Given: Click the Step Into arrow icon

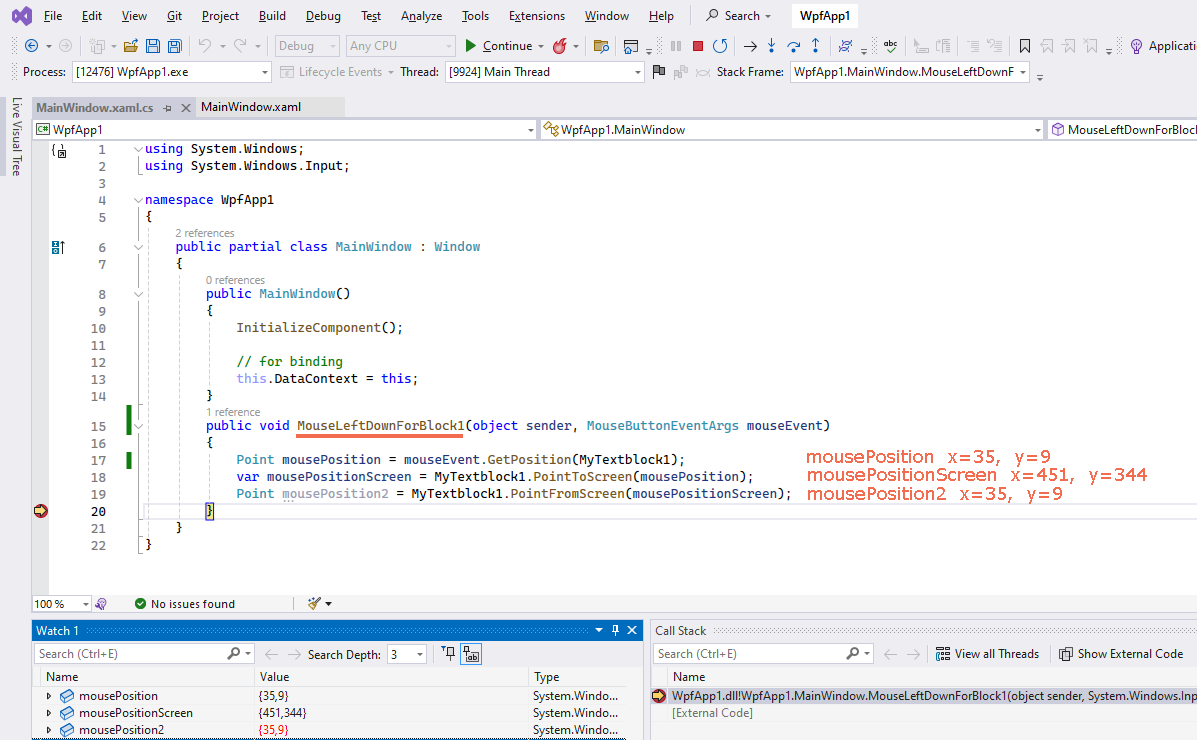Looking at the screenshot, I should coord(771,46).
